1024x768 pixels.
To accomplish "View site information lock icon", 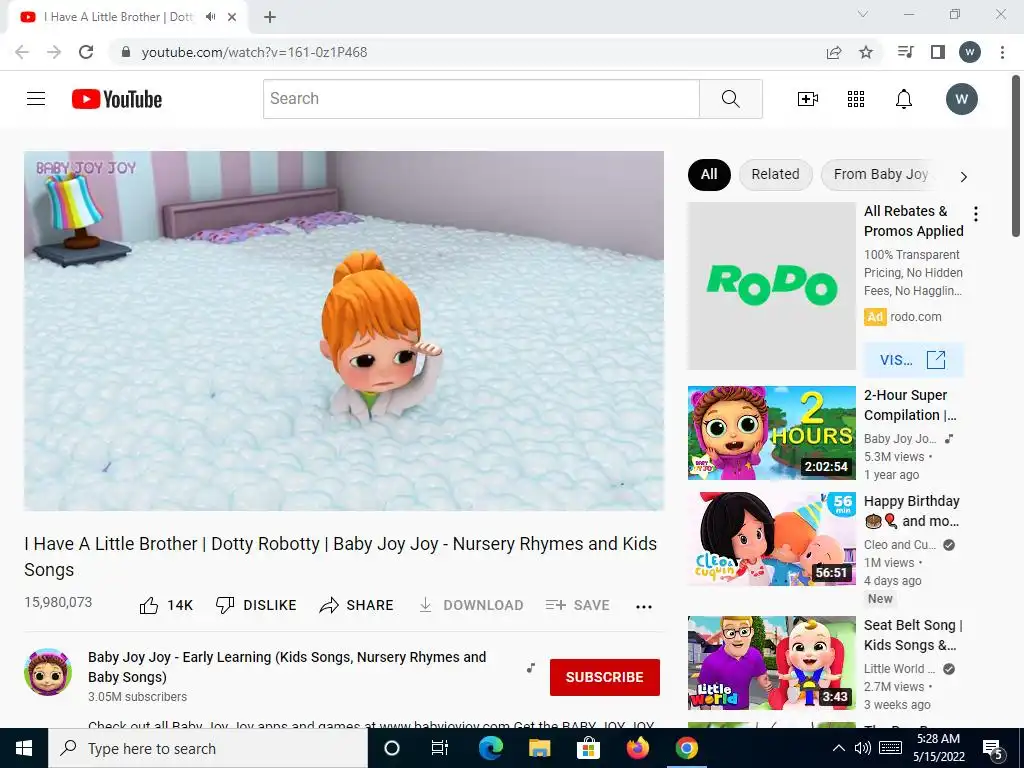I will [x=126, y=52].
